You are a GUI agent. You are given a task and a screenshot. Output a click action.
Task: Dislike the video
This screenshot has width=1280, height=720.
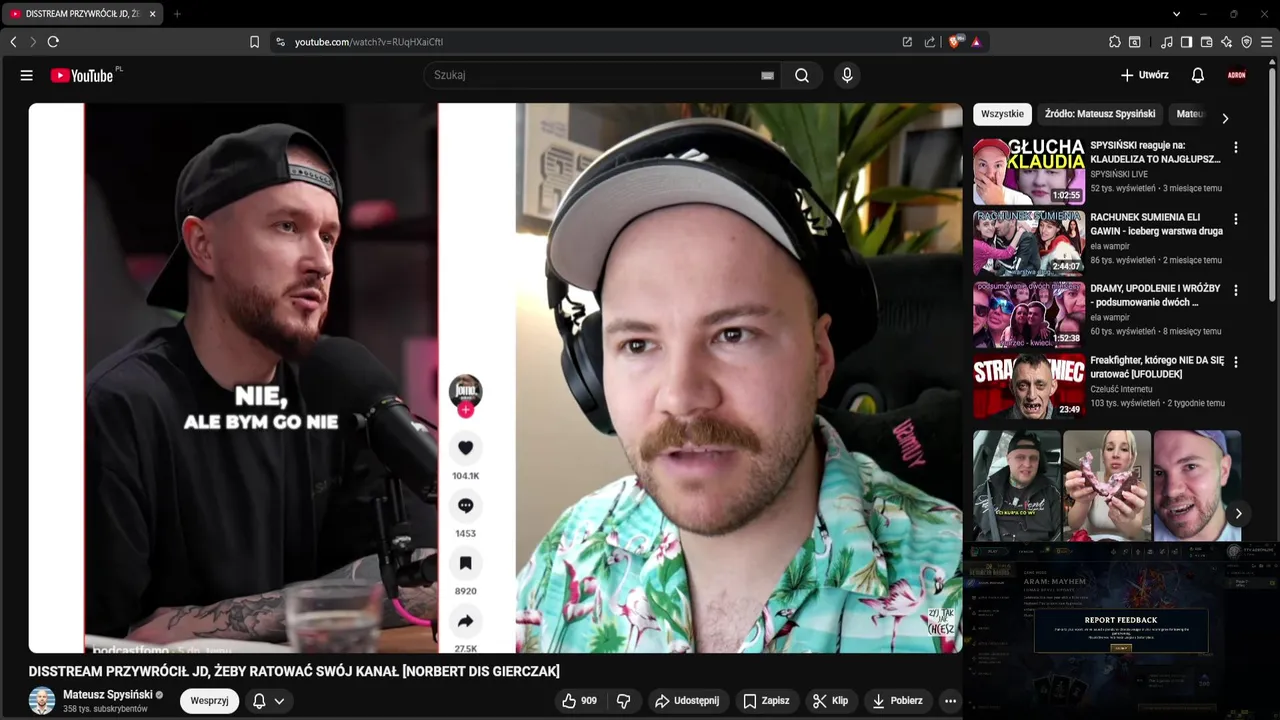(x=623, y=701)
